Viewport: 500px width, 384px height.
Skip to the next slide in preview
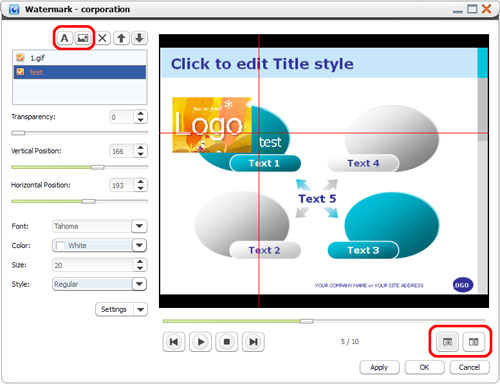pos(253,342)
